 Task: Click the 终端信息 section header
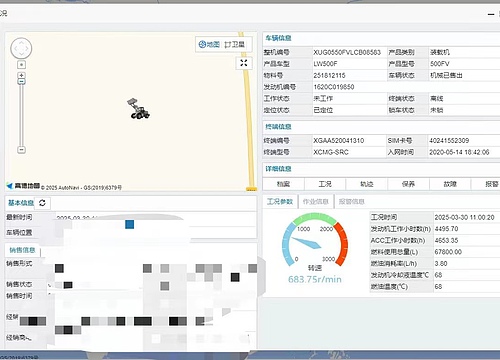click(x=278, y=127)
